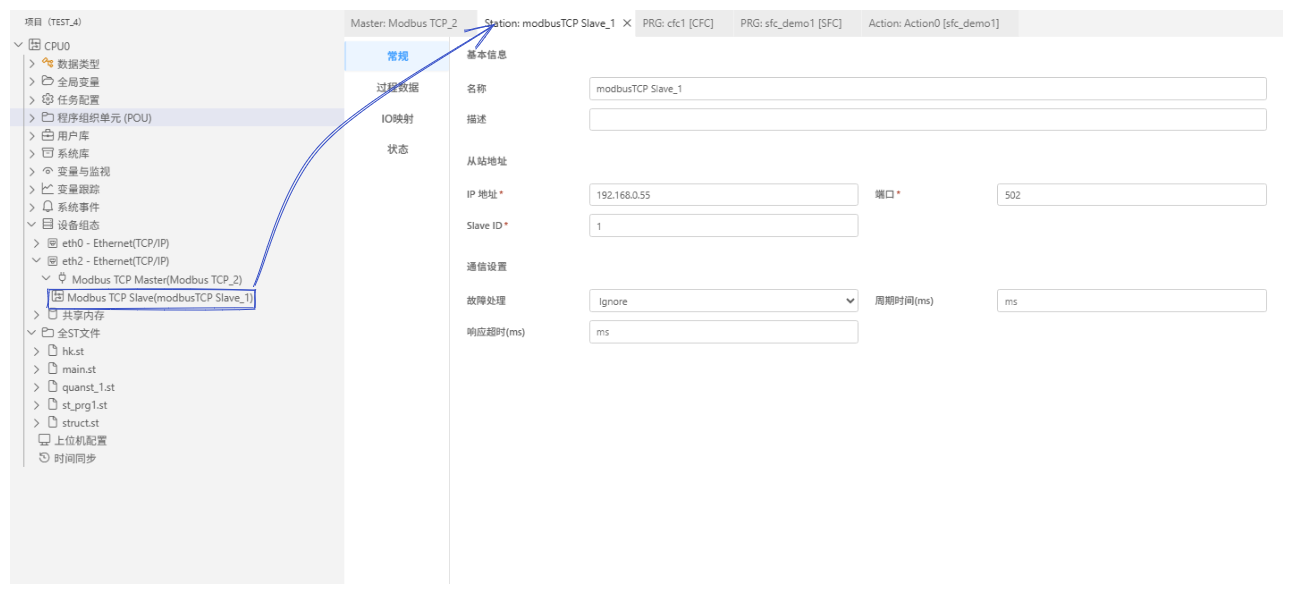The height and width of the screenshot is (594, 1293).
Task: Switch to PRG: cfc1 [CFC] tab
Action: tap(678, 23)
